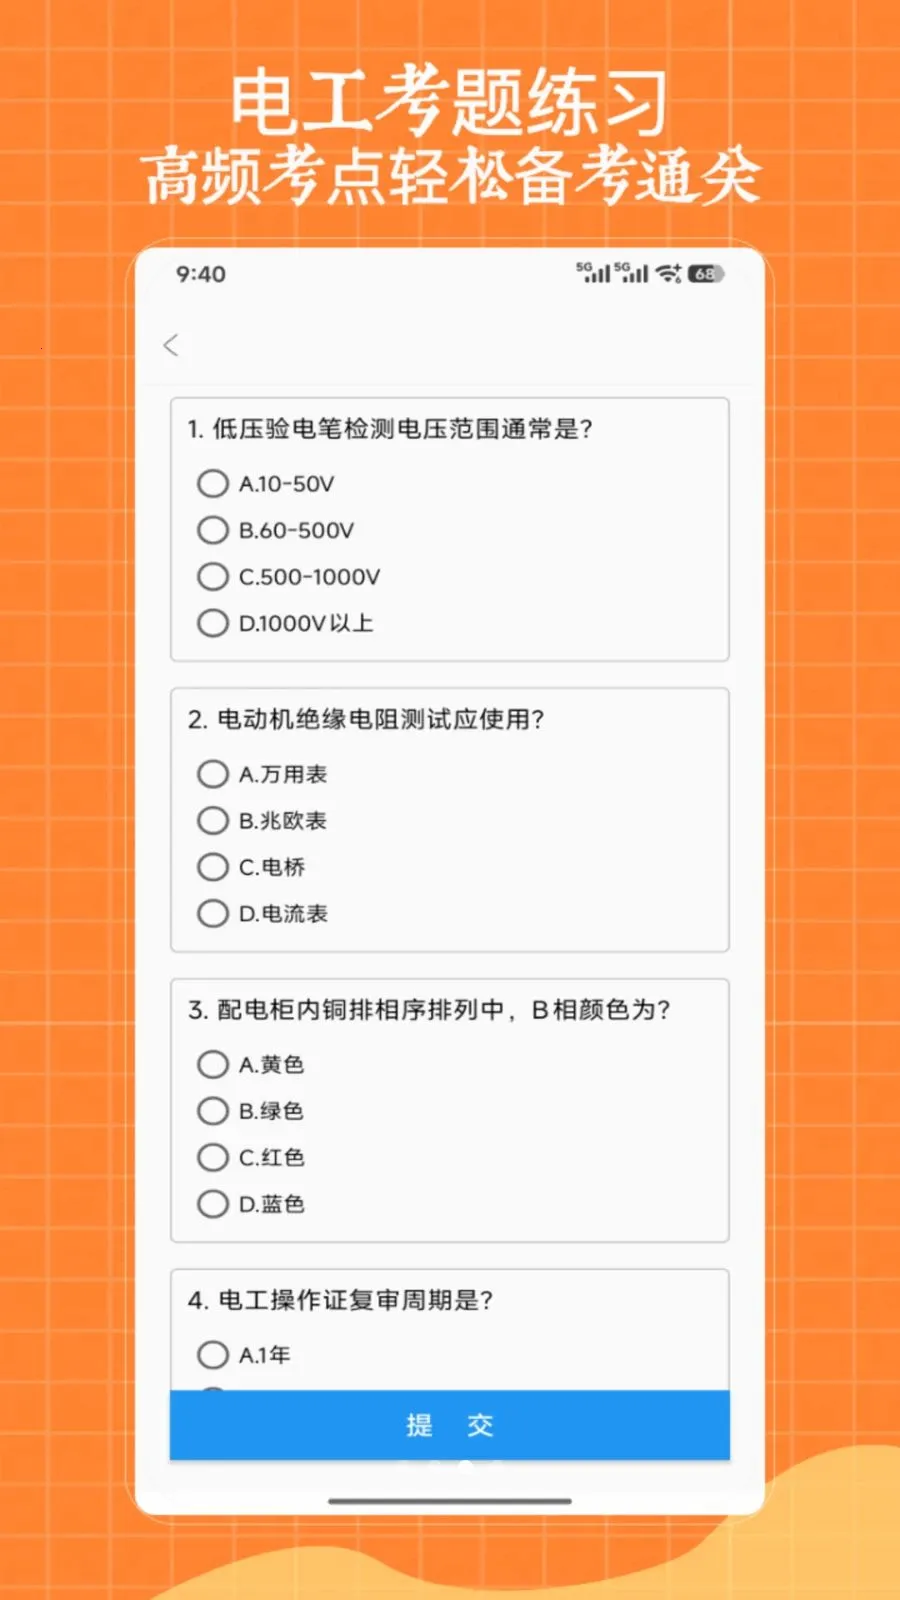Pick D.蓝色 answer option
The image size is (900, 1600).
(x=213, y=1204)
